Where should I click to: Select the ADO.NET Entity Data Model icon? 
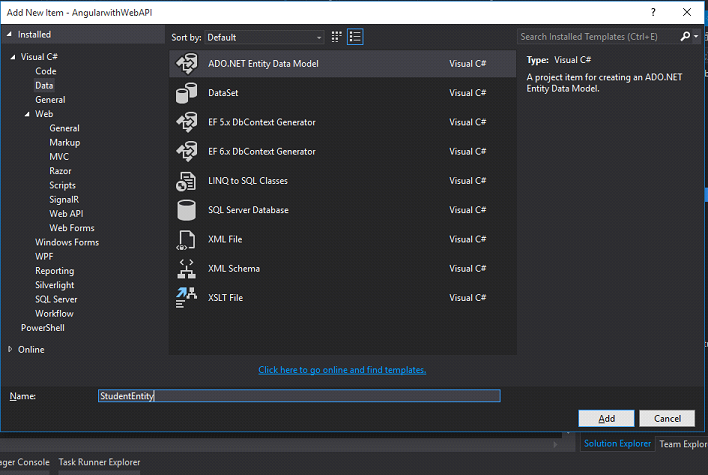click(x=186, y=64)
